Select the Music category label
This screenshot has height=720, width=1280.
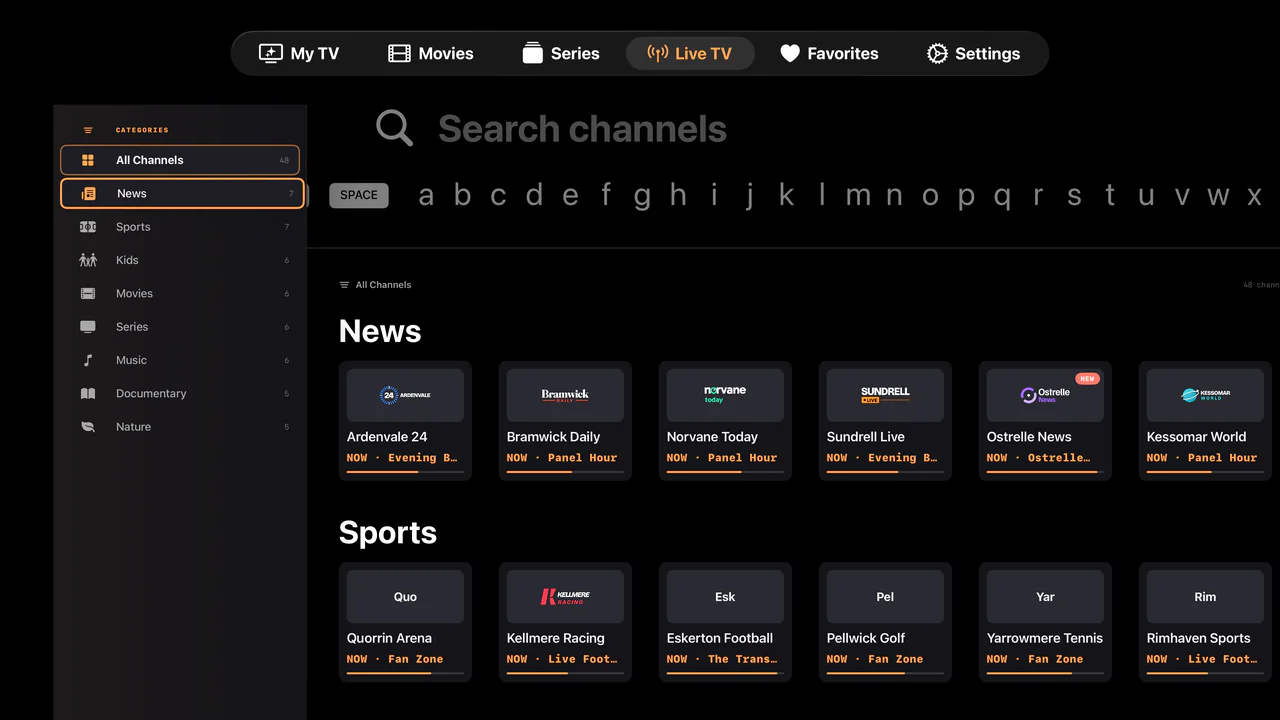pyautogui.click(x=131, y=360)
